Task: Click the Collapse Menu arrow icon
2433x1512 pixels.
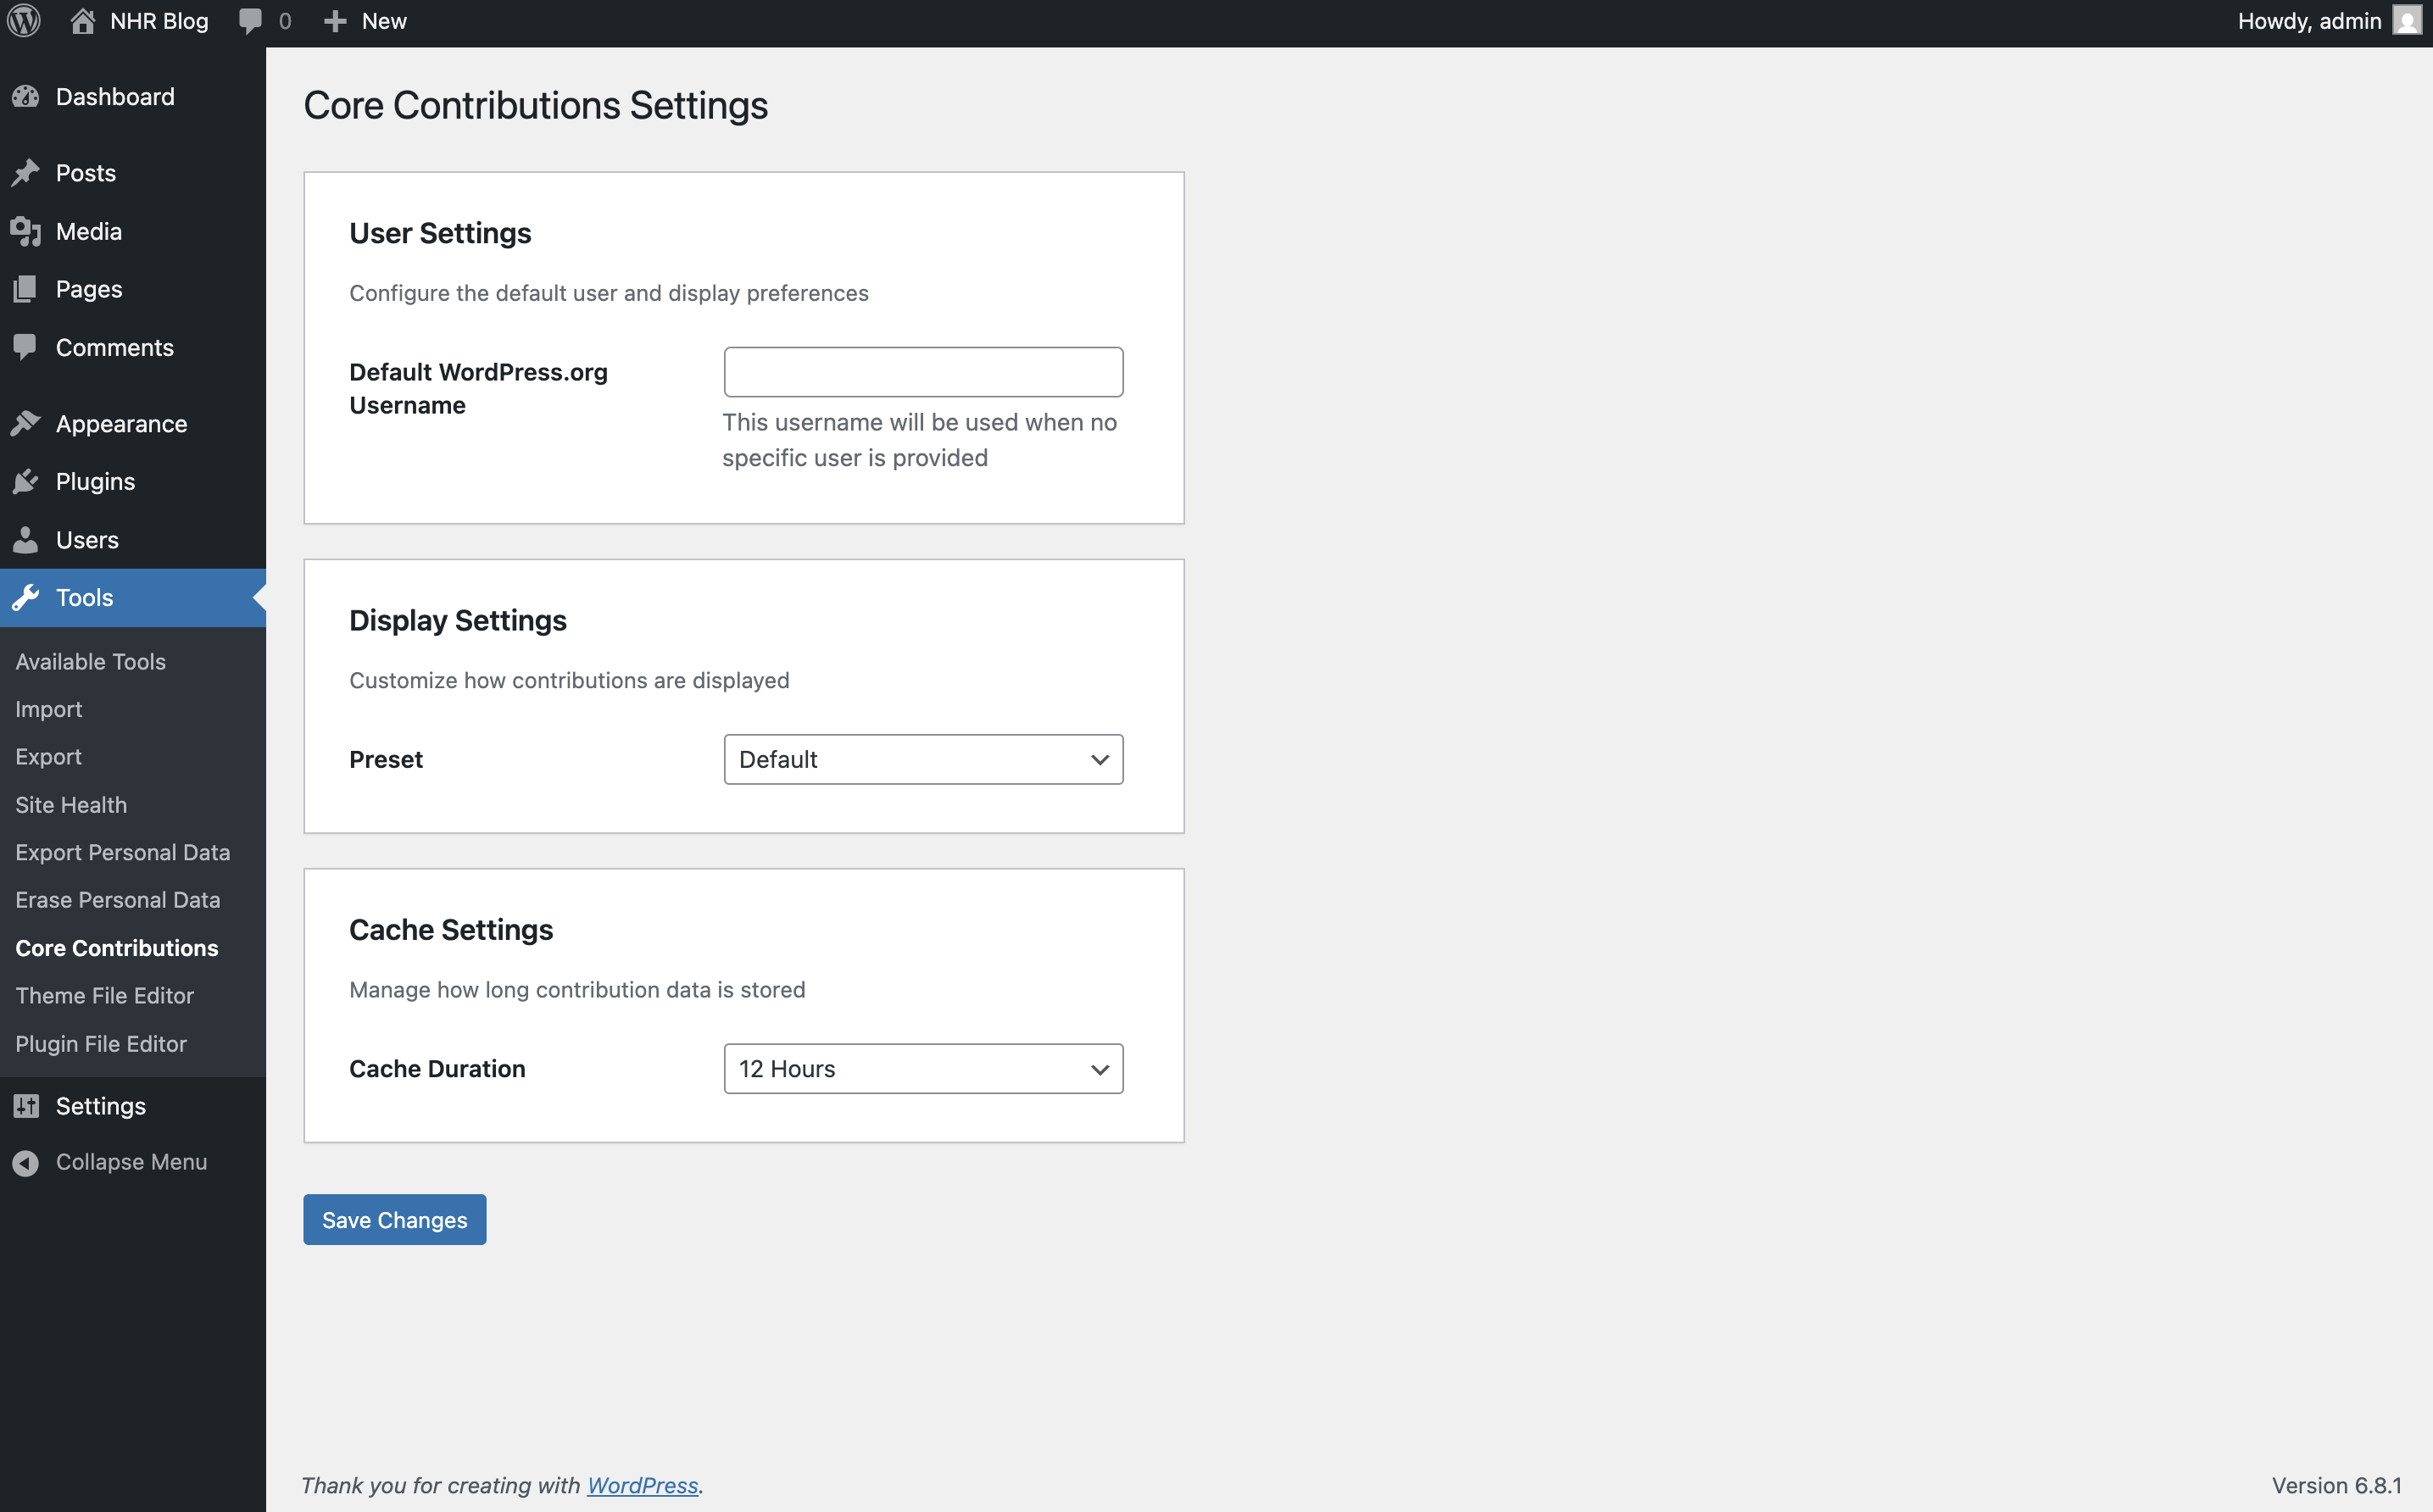Action: 26,1163
